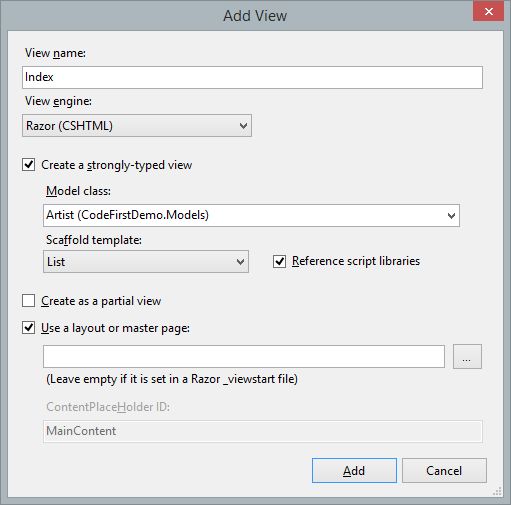Close the Add View dialog
Image resolution: width=511 pixels, height=505 pixels.
488,11
